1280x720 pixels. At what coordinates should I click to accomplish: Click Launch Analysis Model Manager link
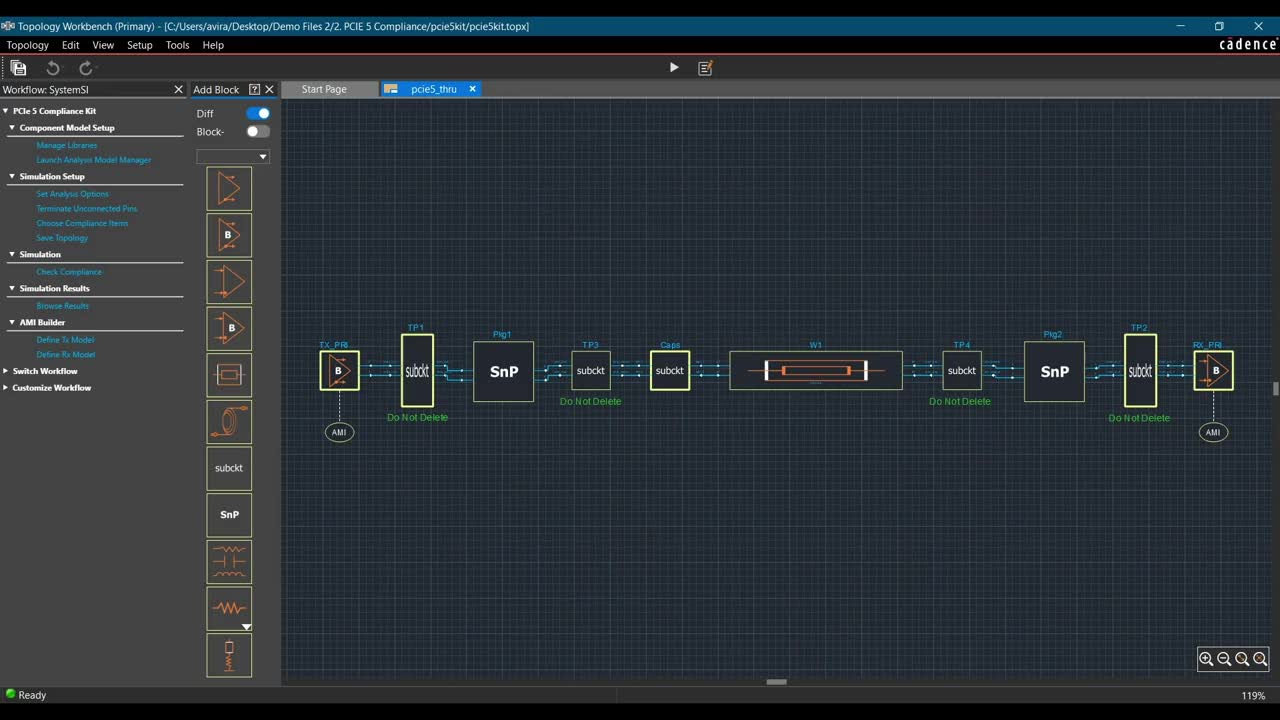(x=94, y=160)
